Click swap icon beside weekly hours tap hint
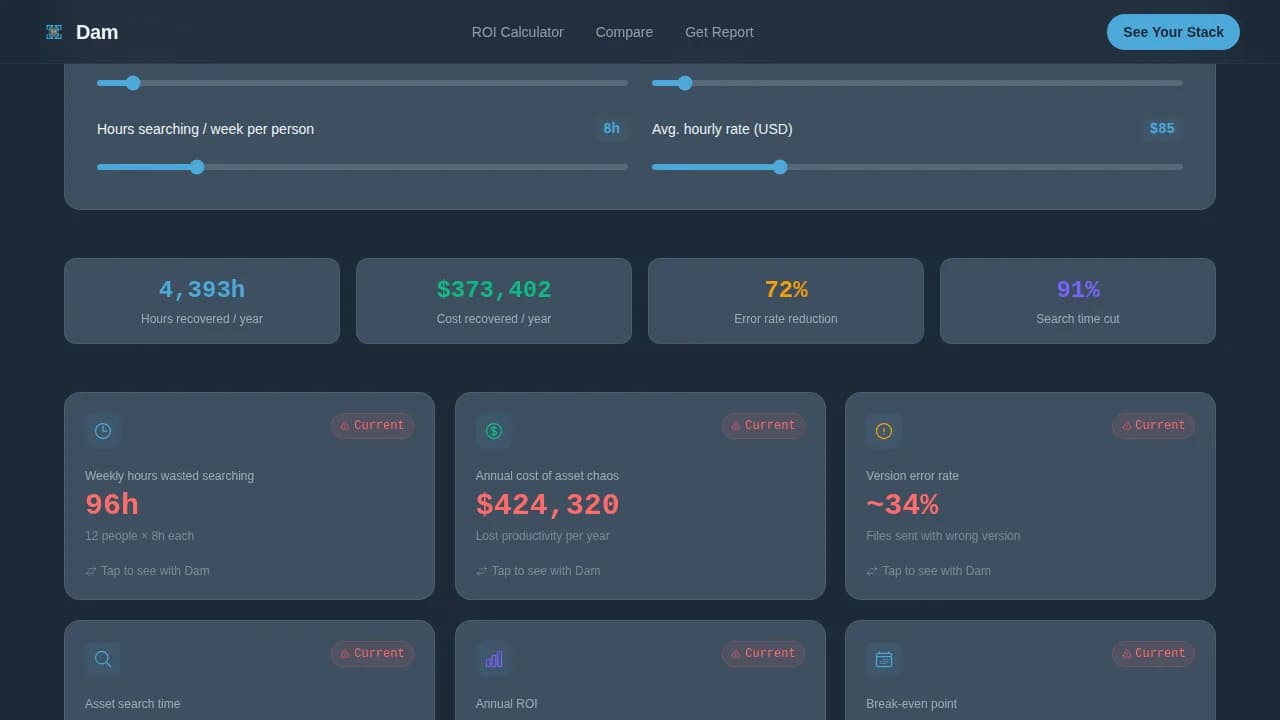 tap(91, 571)
